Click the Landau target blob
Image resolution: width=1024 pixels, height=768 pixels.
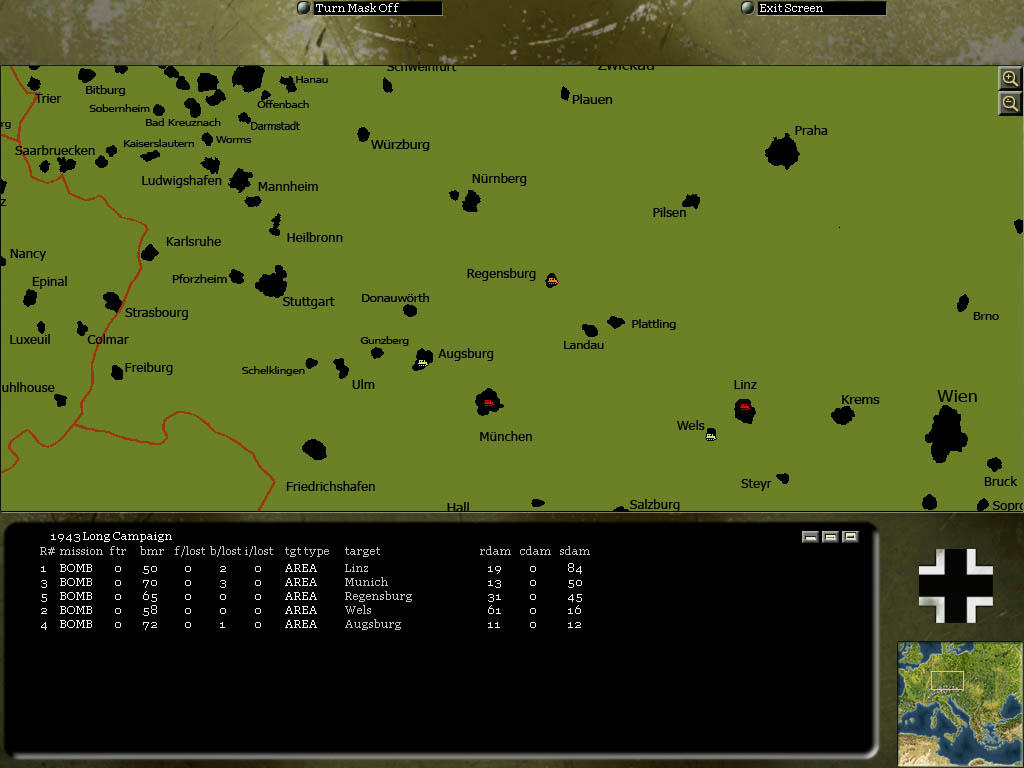[590, 330]
